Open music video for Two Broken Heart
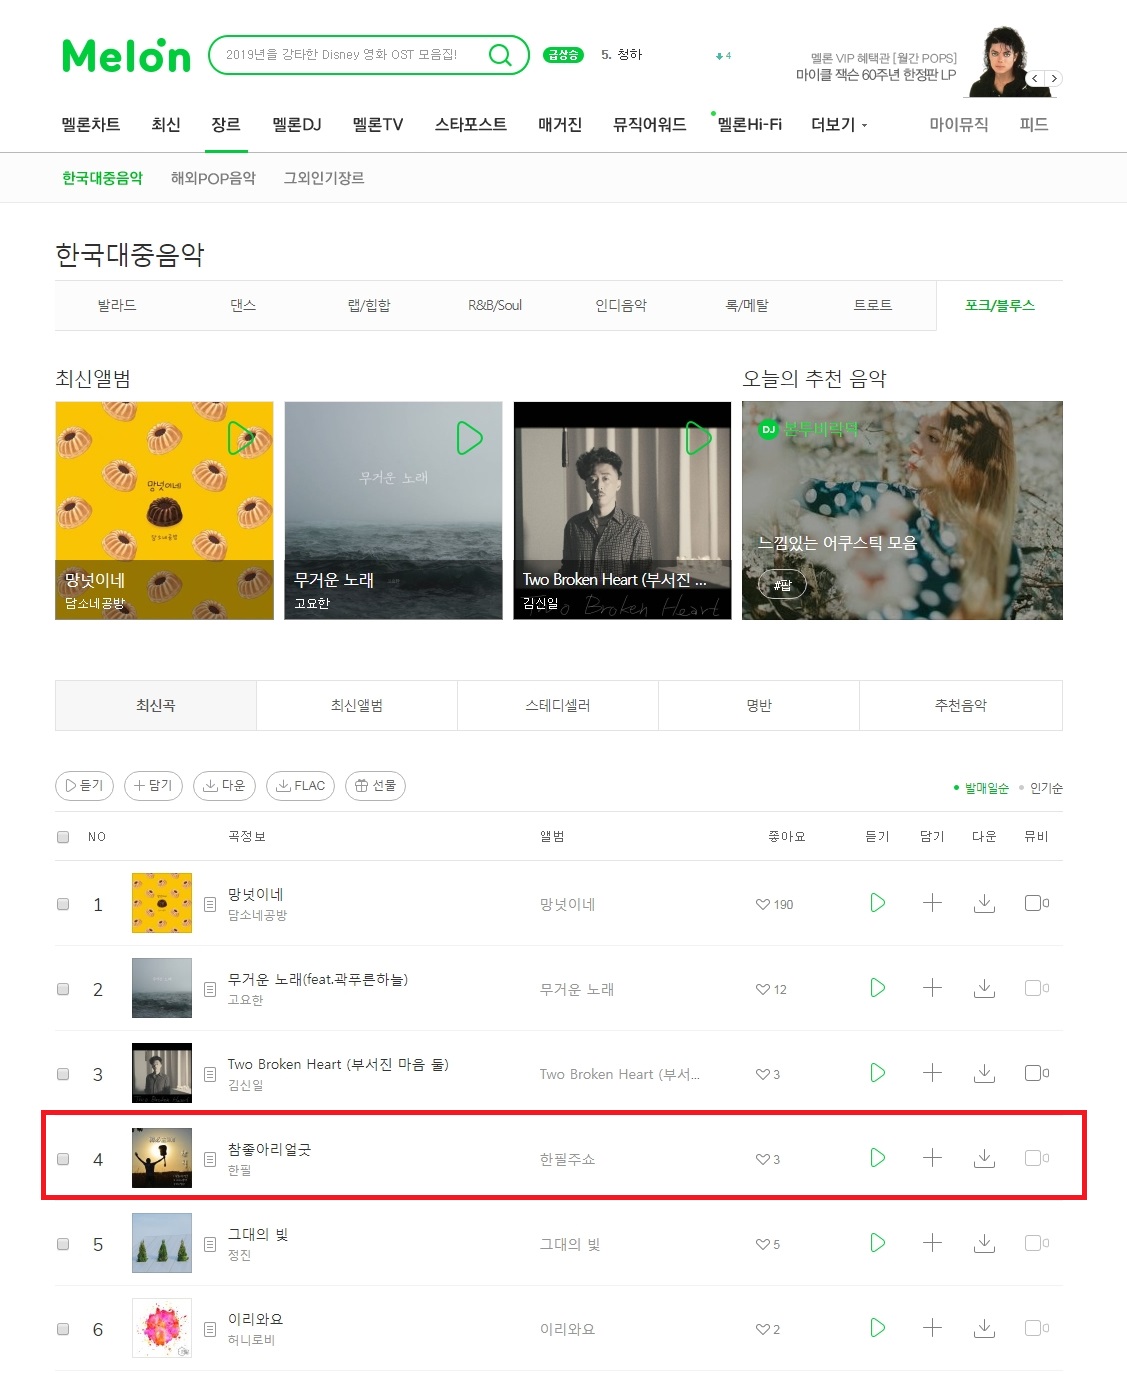Image resolution: width=1127 pixels, height=1374 pixels. click(x=1037, y=1073)
